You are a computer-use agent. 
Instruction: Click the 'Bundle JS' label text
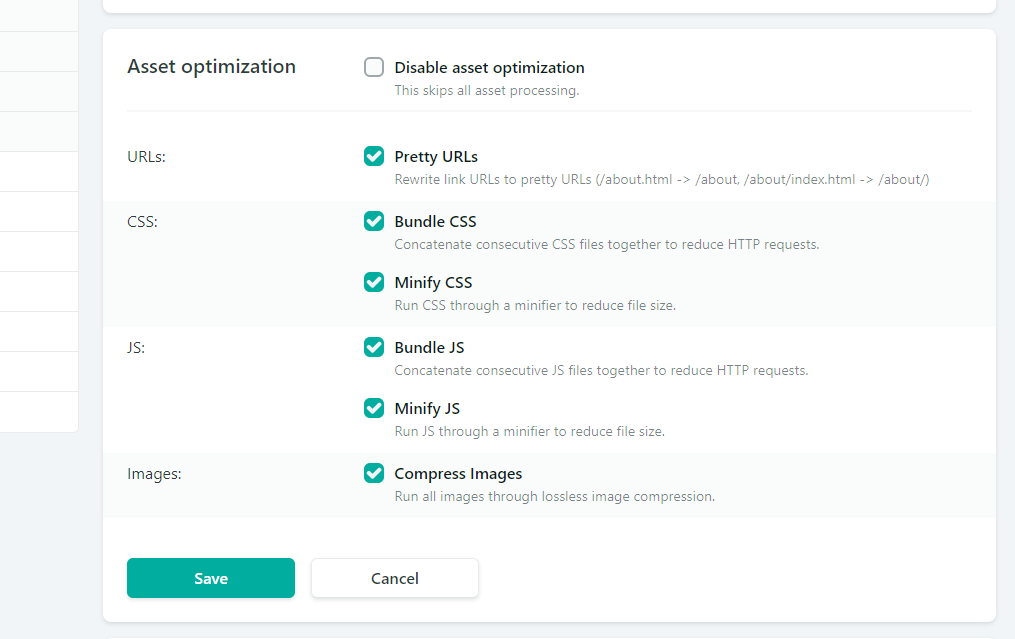tap(429, 348)
